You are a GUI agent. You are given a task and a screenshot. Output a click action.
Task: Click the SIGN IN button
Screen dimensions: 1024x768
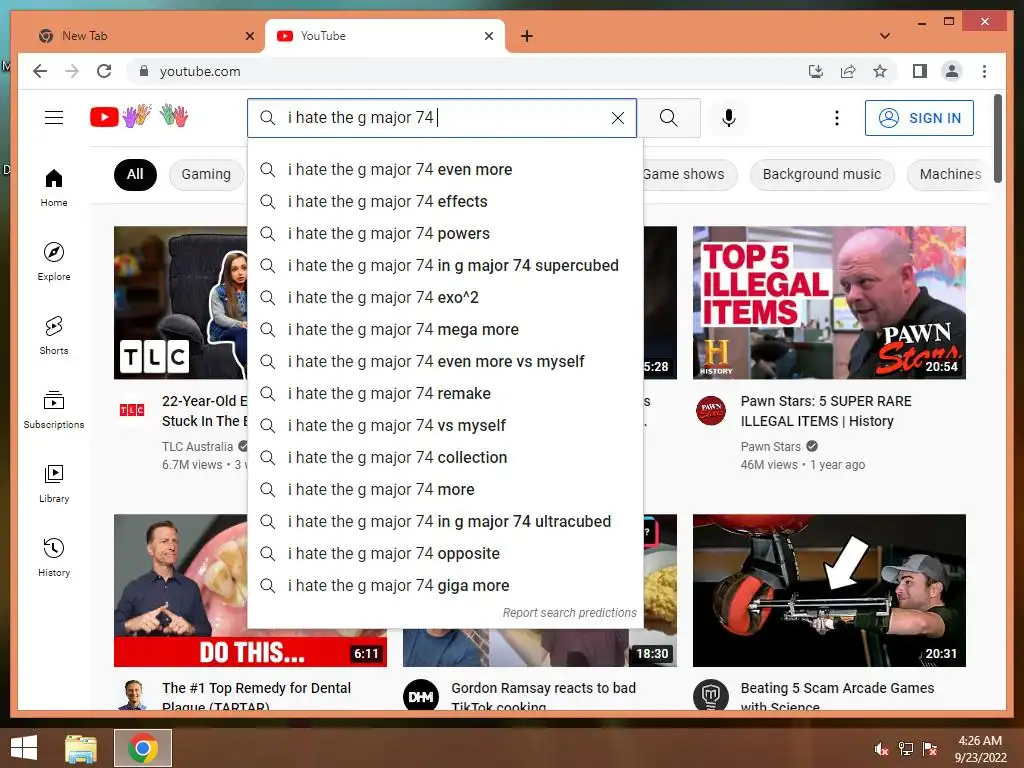pyautogui.click(x=919, y=118)
